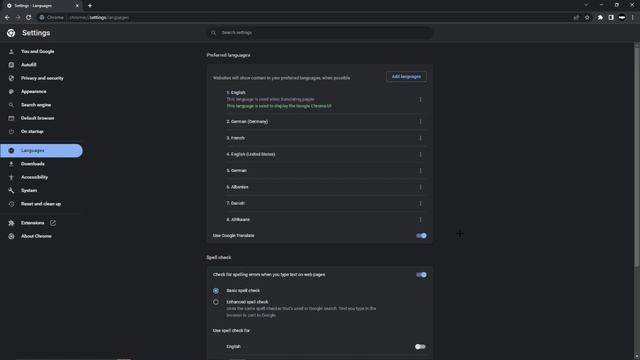
Task: Click the Add languages button
Action: pos(406,77)
